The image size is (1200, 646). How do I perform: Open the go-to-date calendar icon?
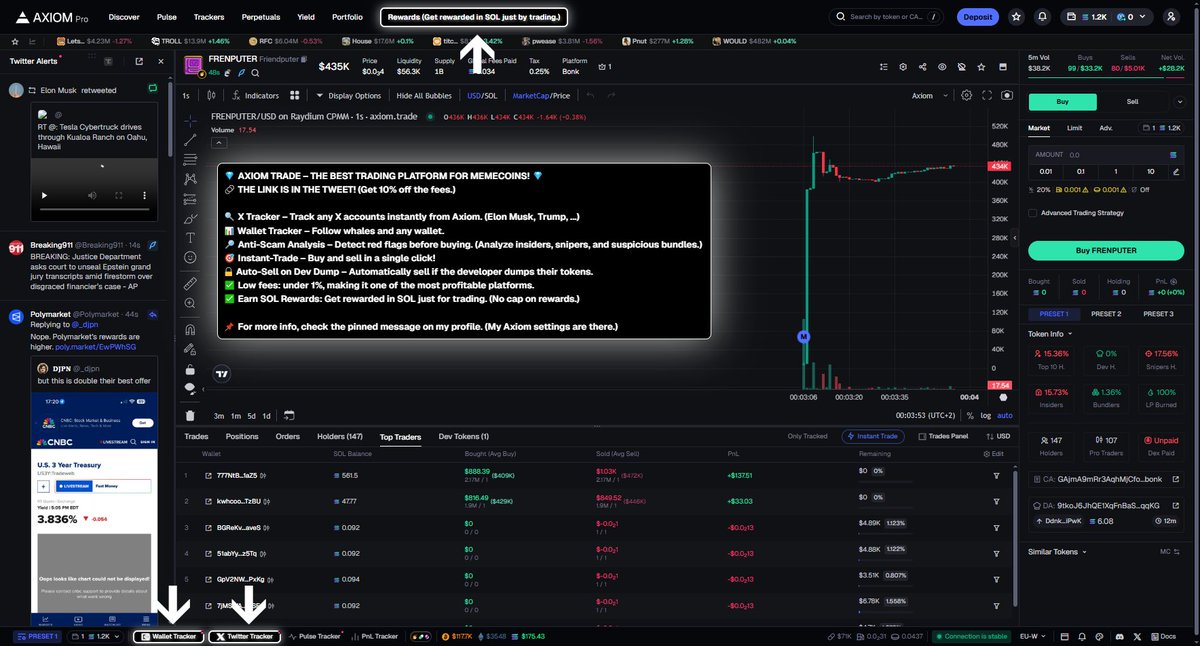coord(289,415)
